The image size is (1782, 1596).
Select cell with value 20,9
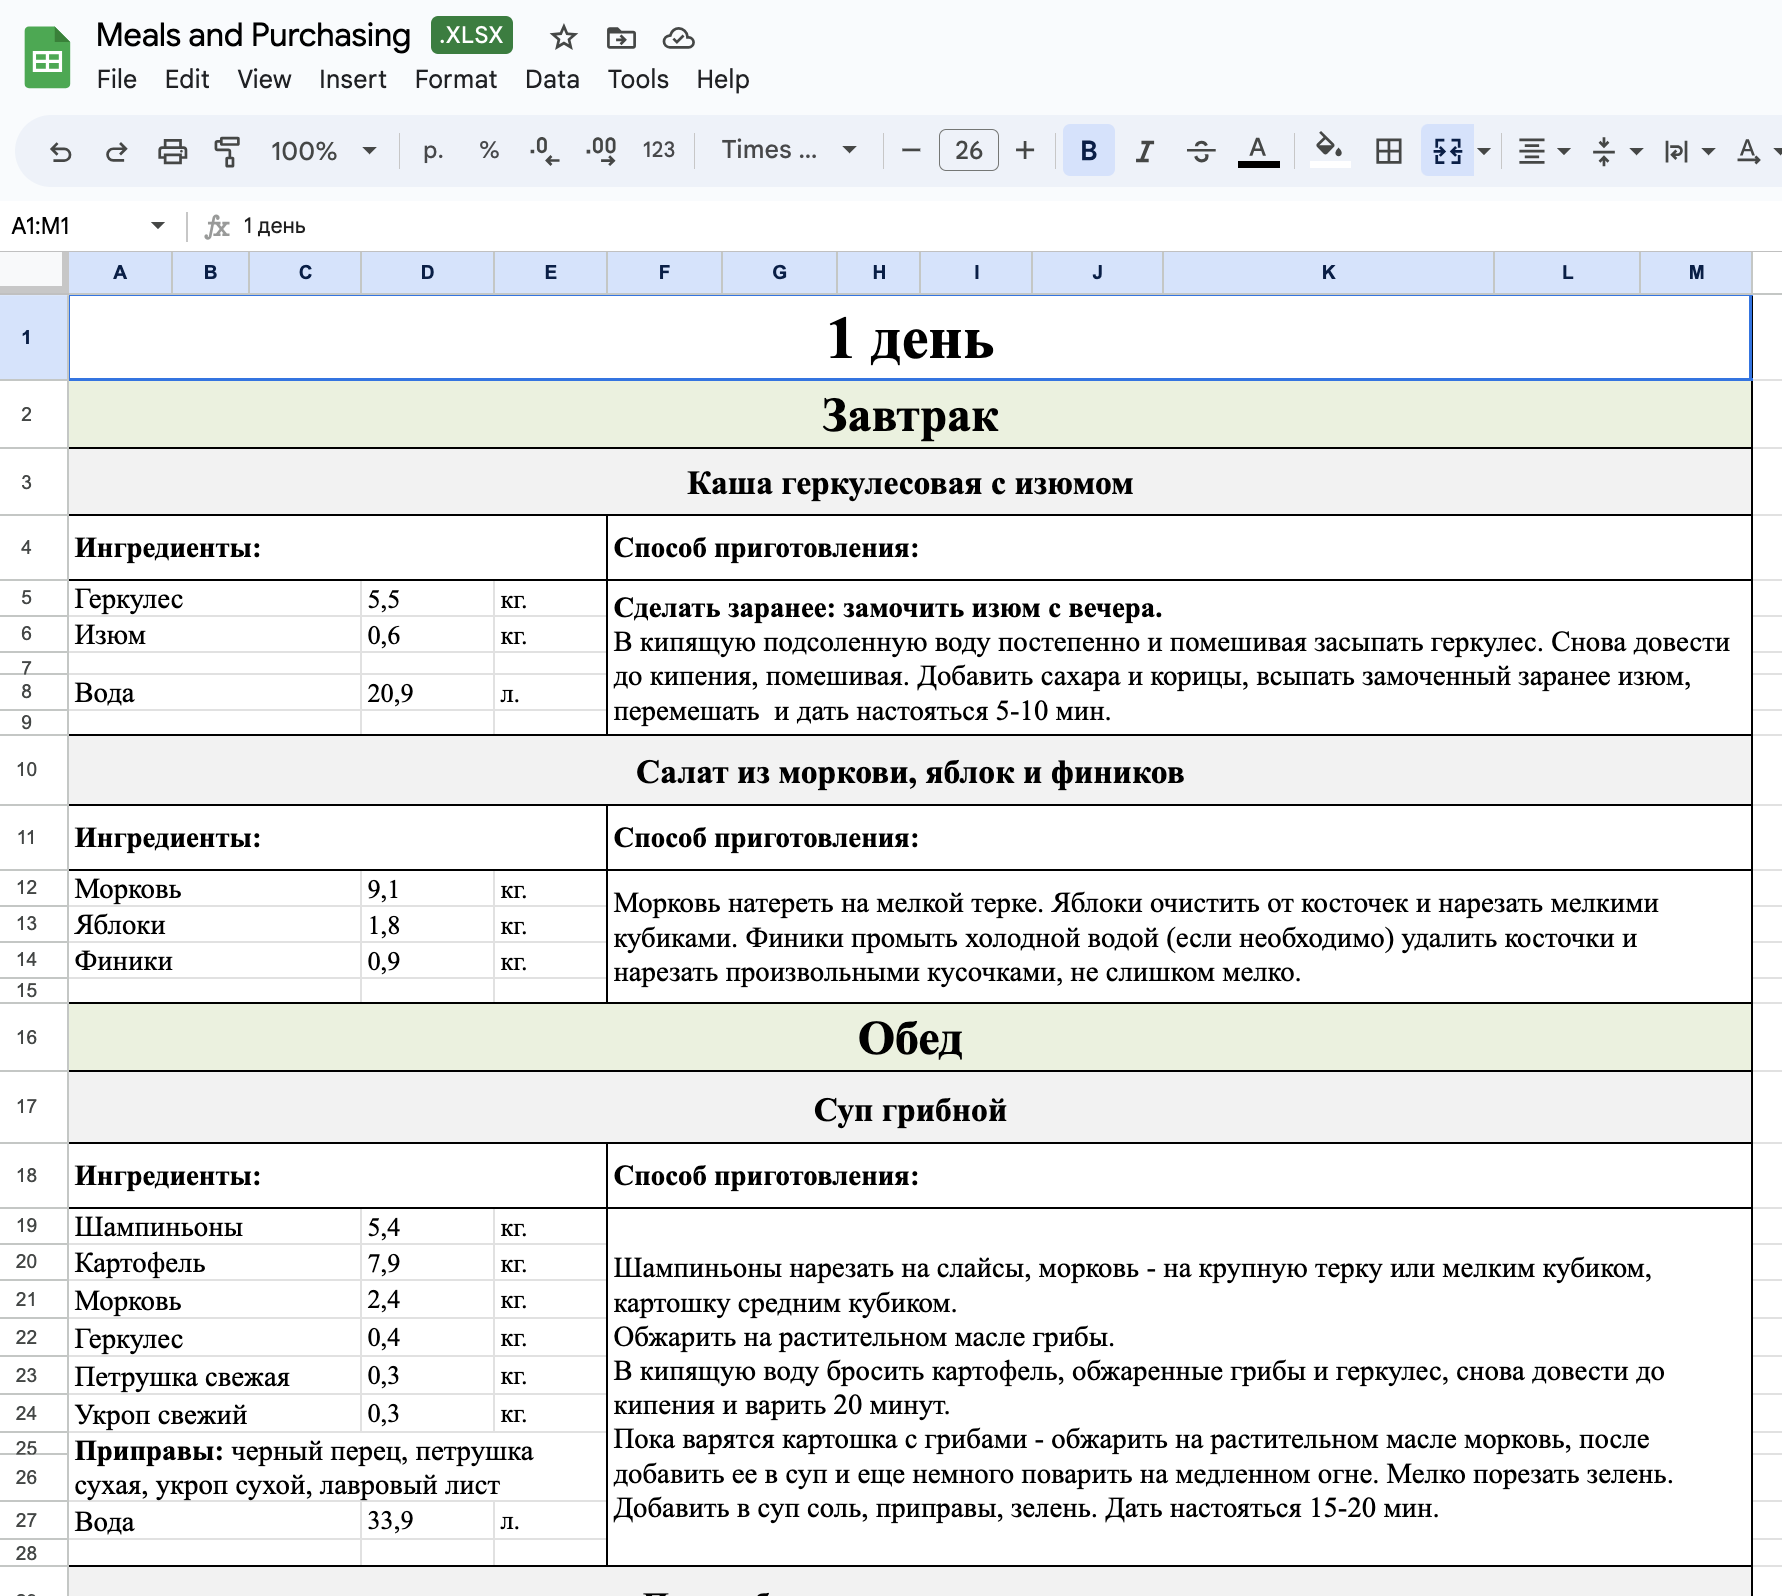[427, 693]
